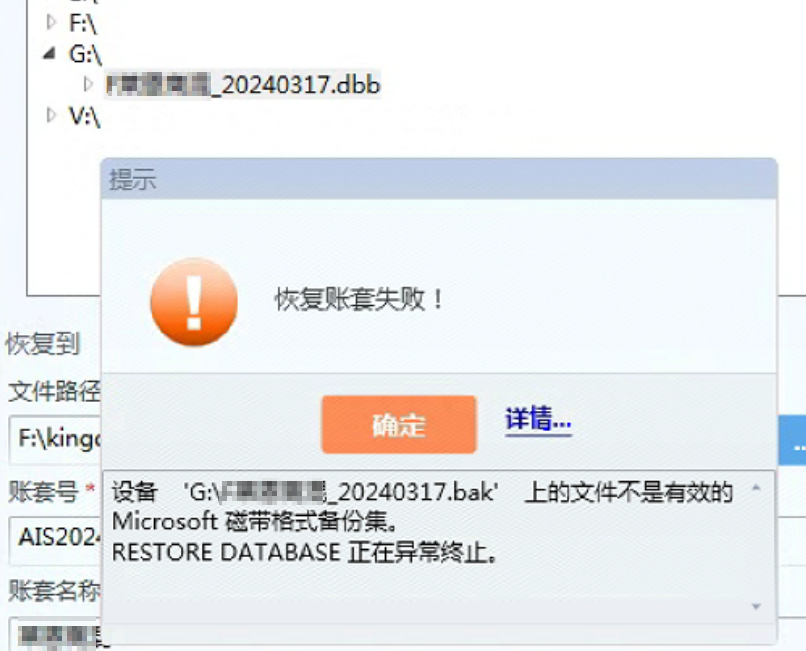Click the scroll down arrow in error details

(756, 607)
